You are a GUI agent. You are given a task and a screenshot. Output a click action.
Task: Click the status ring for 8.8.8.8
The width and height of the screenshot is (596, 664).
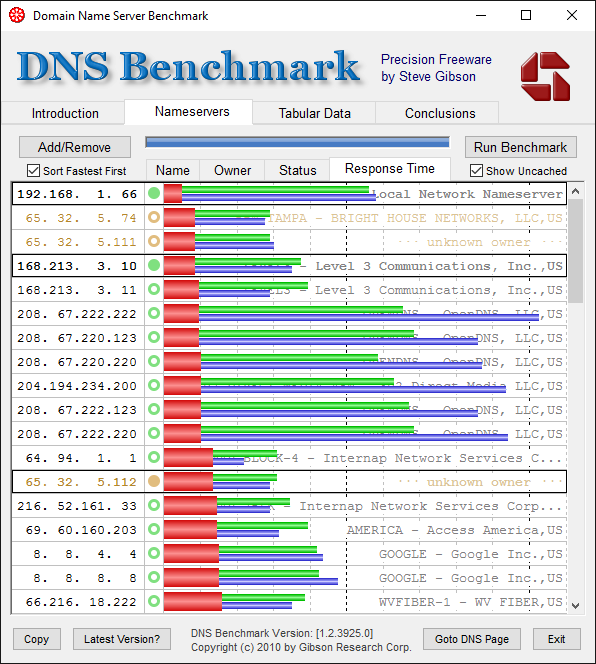coord(154,577)
